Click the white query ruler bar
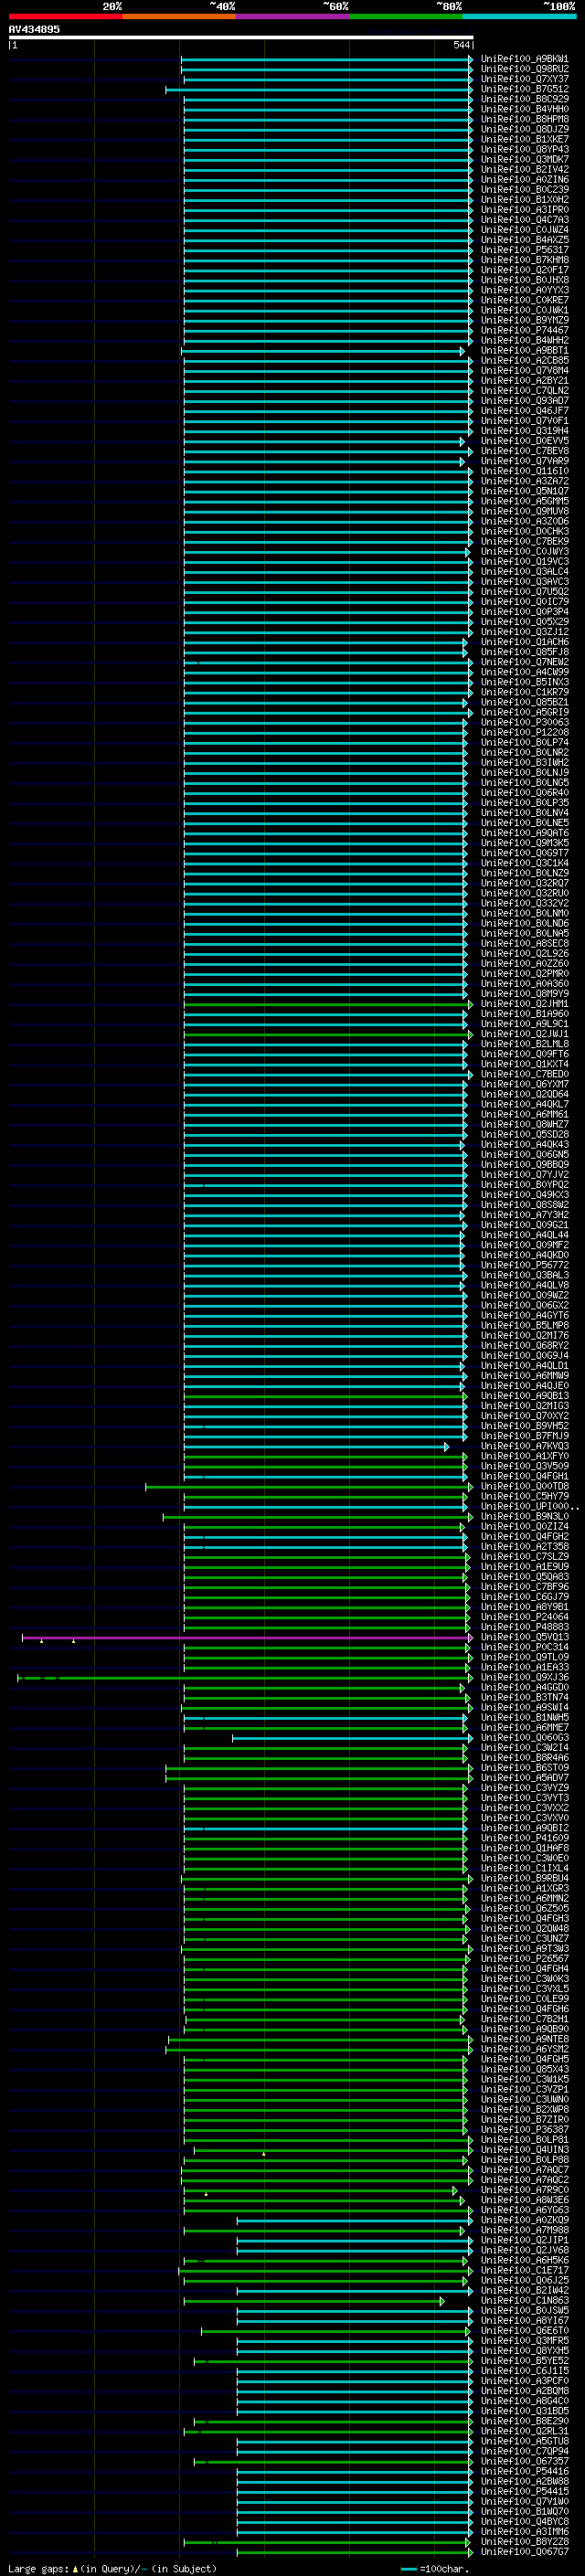 (241, 38)
